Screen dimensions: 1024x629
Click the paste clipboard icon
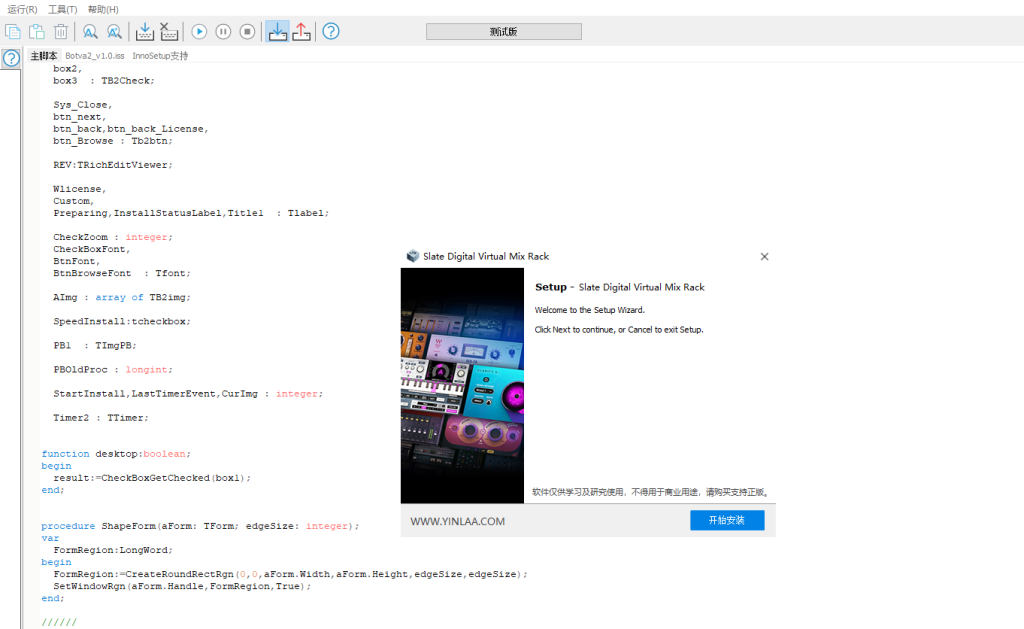[37, 32]
